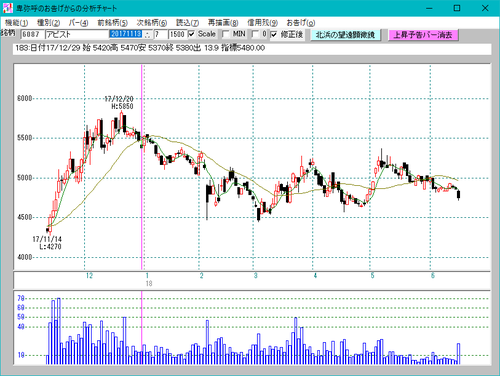Uncheck the 修正後 checkbox

tap(274, 34)
